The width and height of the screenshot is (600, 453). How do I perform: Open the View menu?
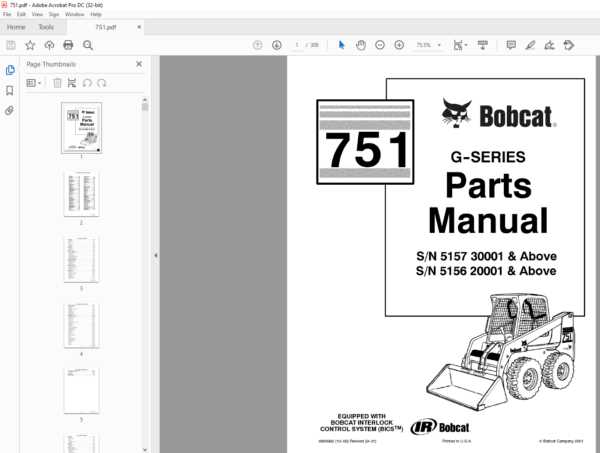coord(37,14)
